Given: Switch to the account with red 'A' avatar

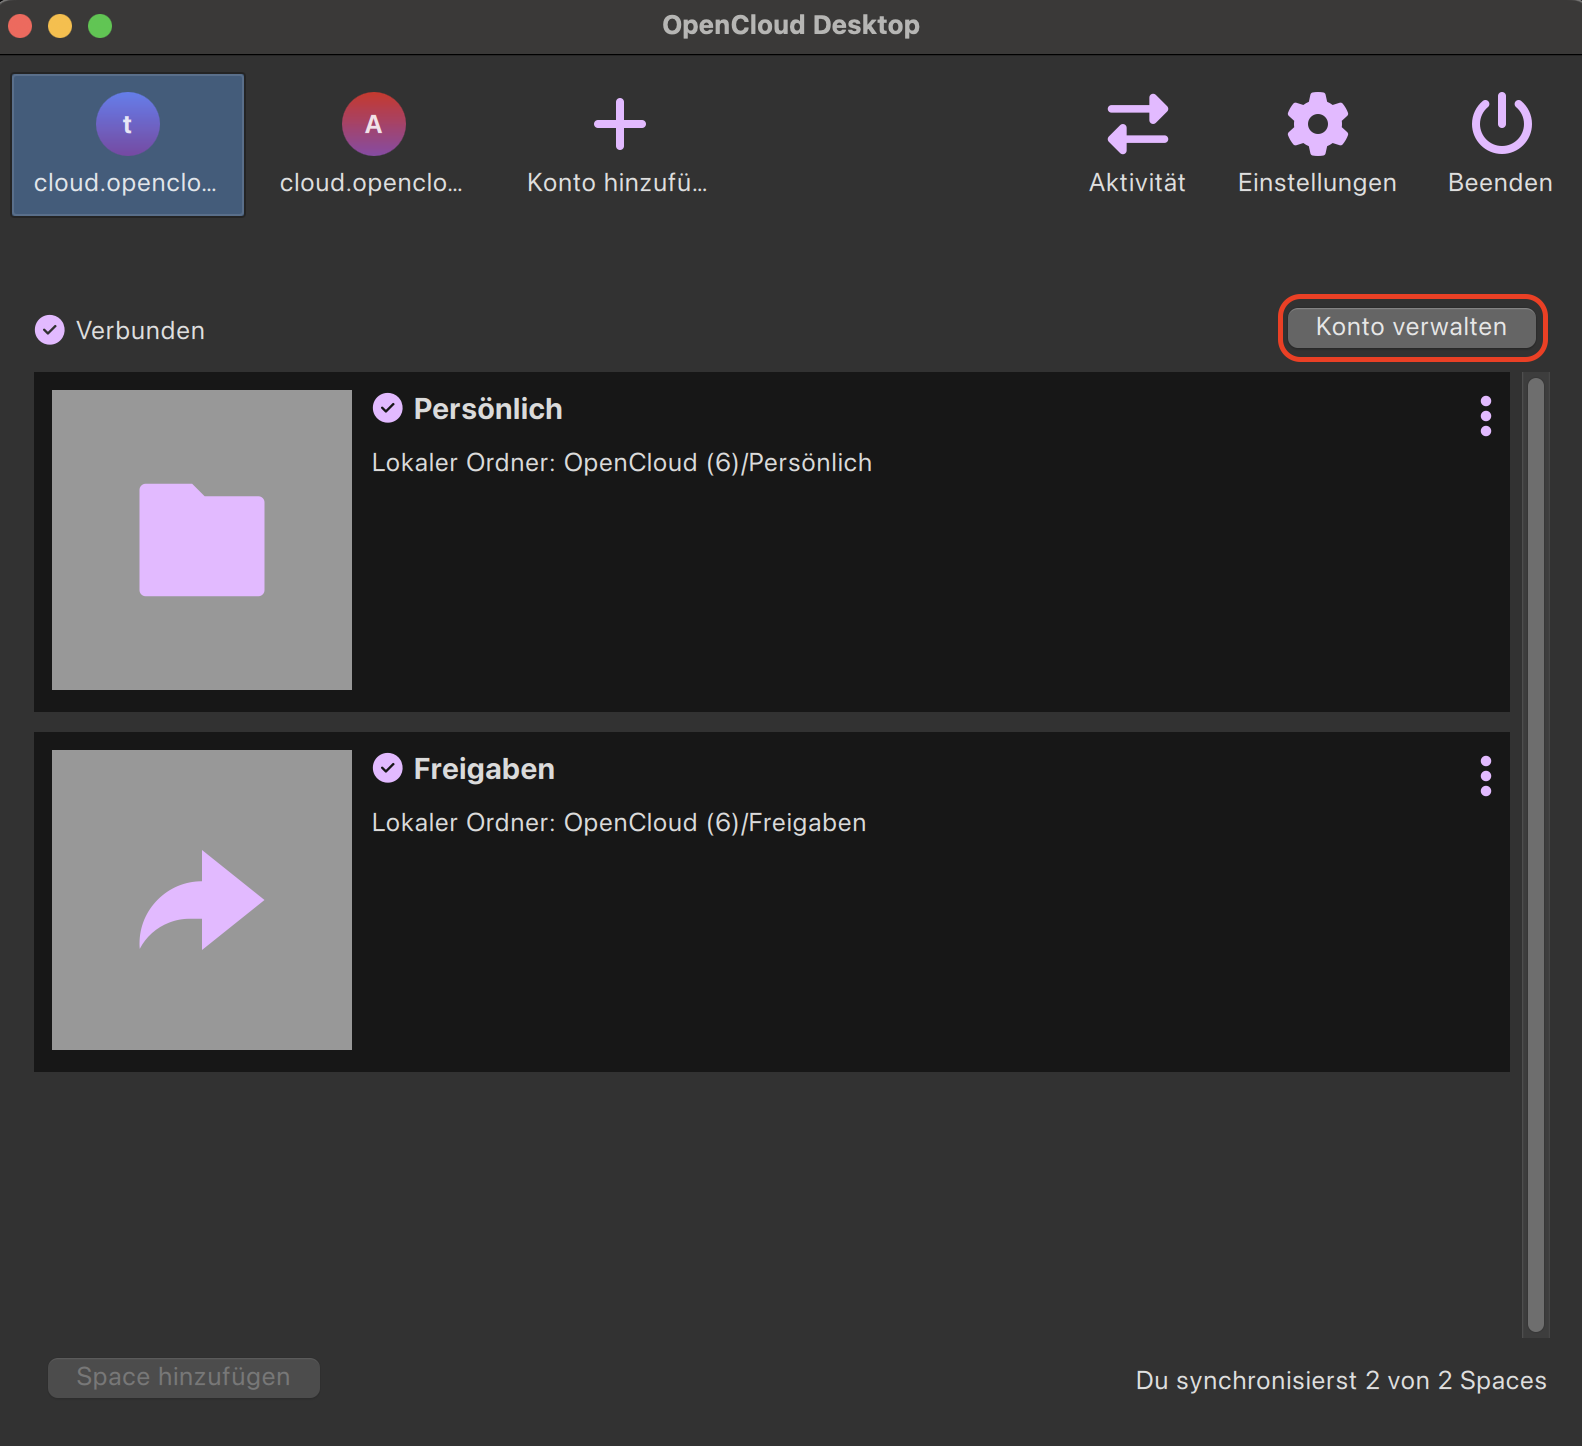Looking at the screenshot, I should click(372, 145).
